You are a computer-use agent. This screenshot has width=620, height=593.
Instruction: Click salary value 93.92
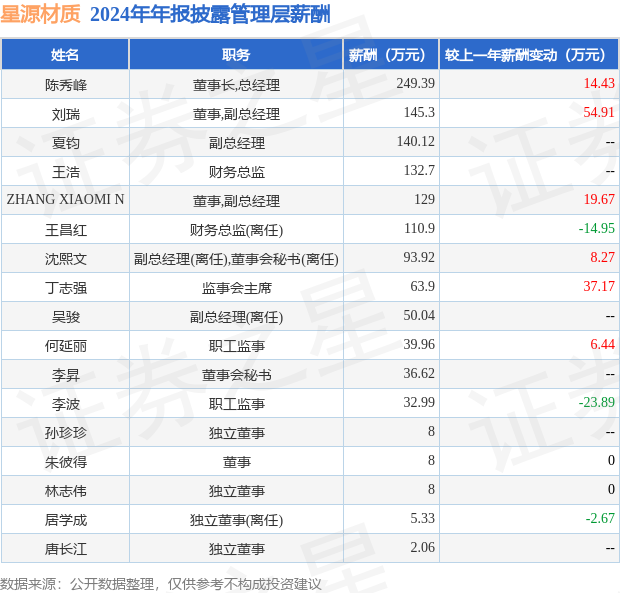[x=419, y=257]
